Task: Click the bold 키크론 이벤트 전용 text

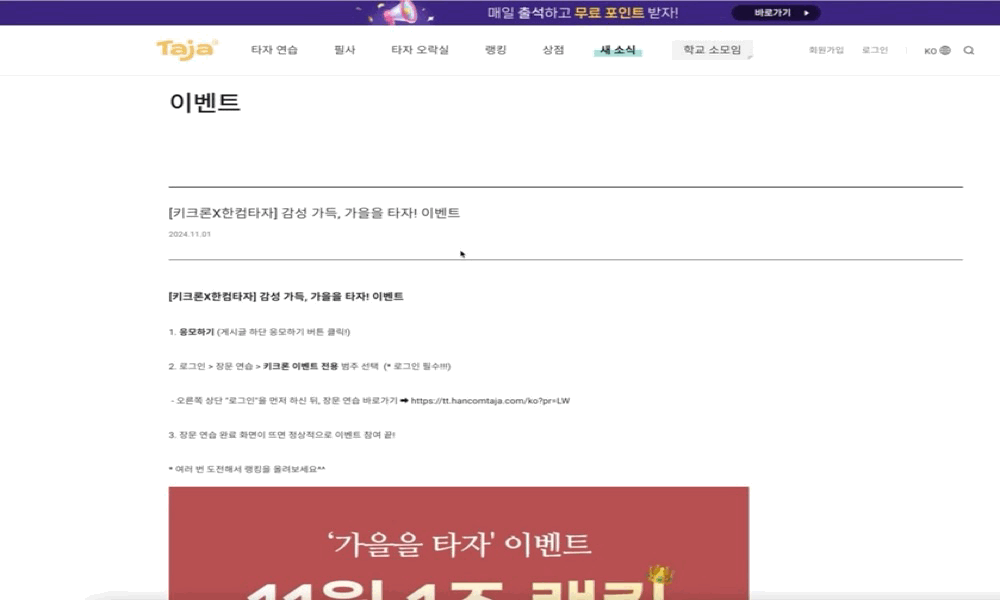Action: coord(300,366)
